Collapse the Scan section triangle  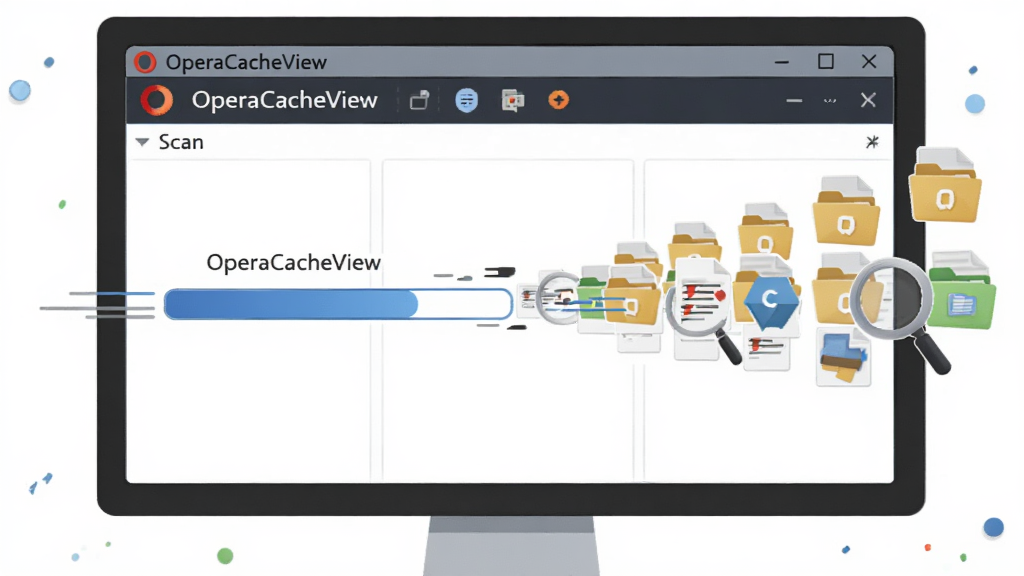pos(142,142)
